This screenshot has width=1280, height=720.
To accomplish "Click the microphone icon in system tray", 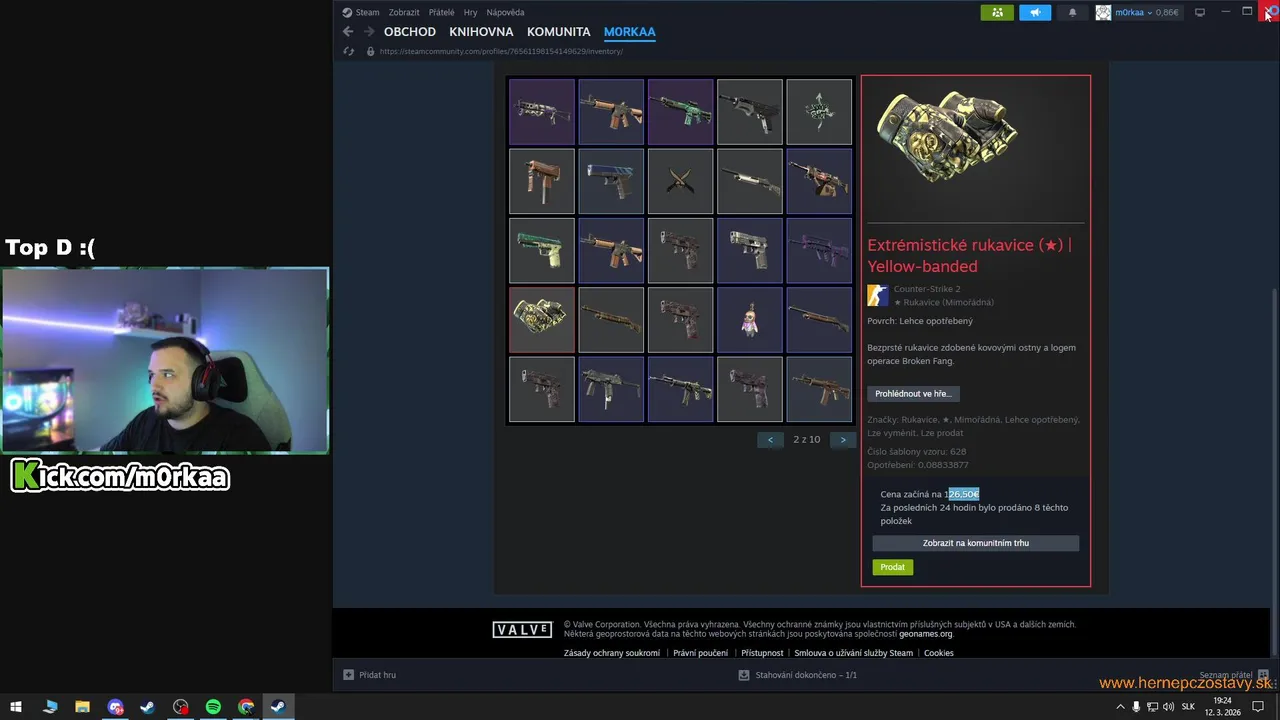I will (1136, 707).
